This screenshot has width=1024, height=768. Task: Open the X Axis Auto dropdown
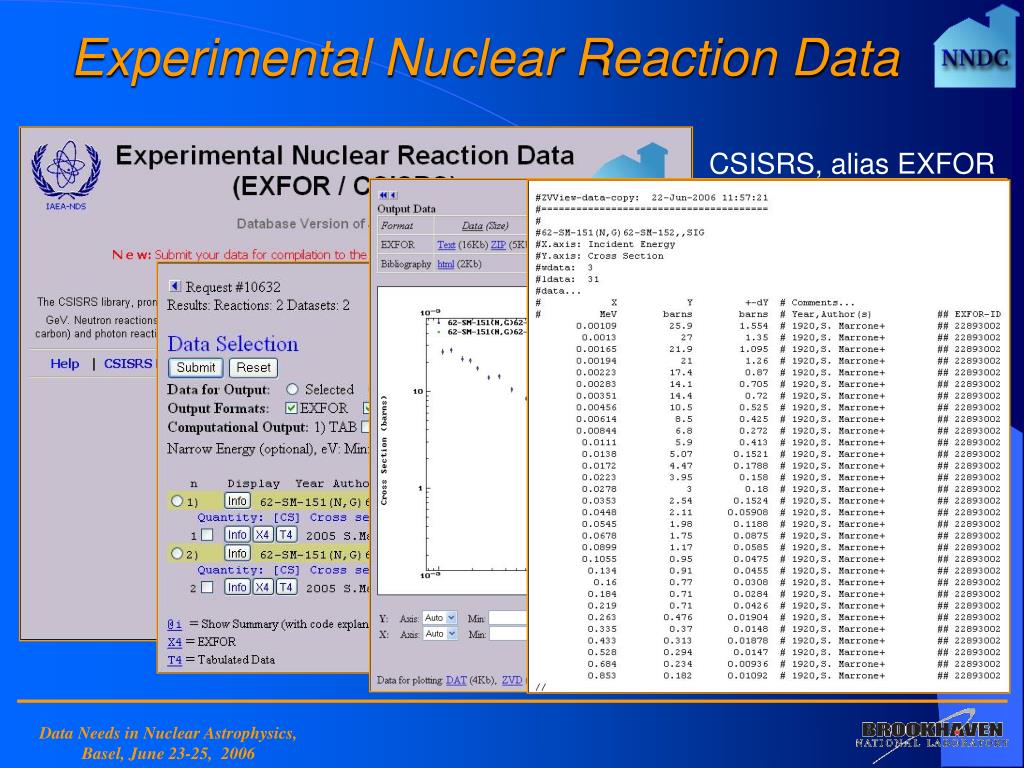(440, 633)
